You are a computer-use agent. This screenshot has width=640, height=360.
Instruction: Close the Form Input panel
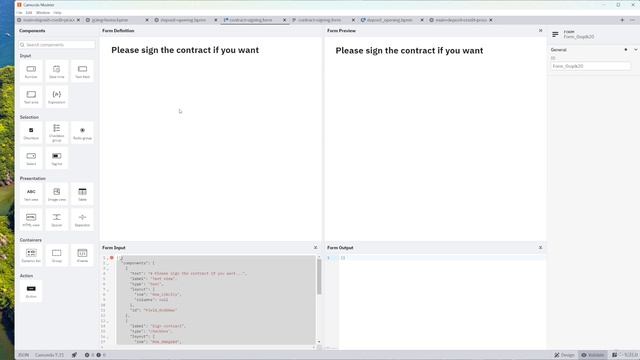pos(316,248)
